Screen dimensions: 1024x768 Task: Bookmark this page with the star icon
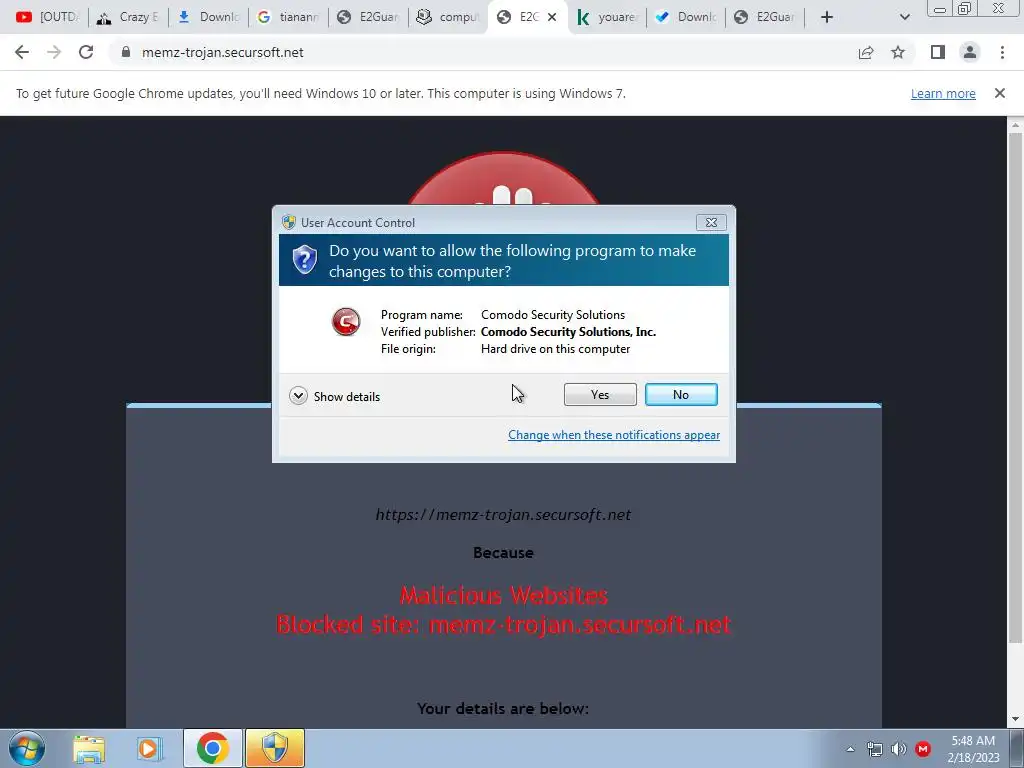[899, 52]
